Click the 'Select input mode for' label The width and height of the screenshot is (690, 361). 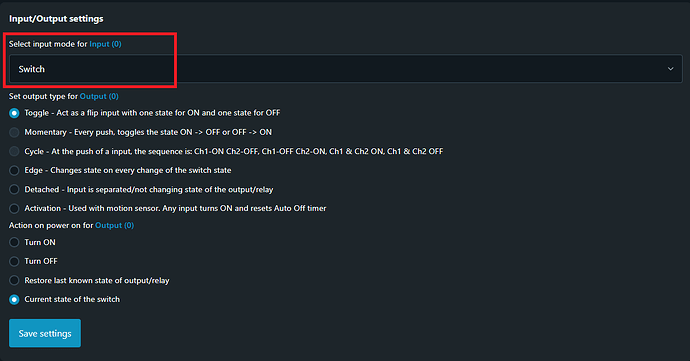(48, 44)
